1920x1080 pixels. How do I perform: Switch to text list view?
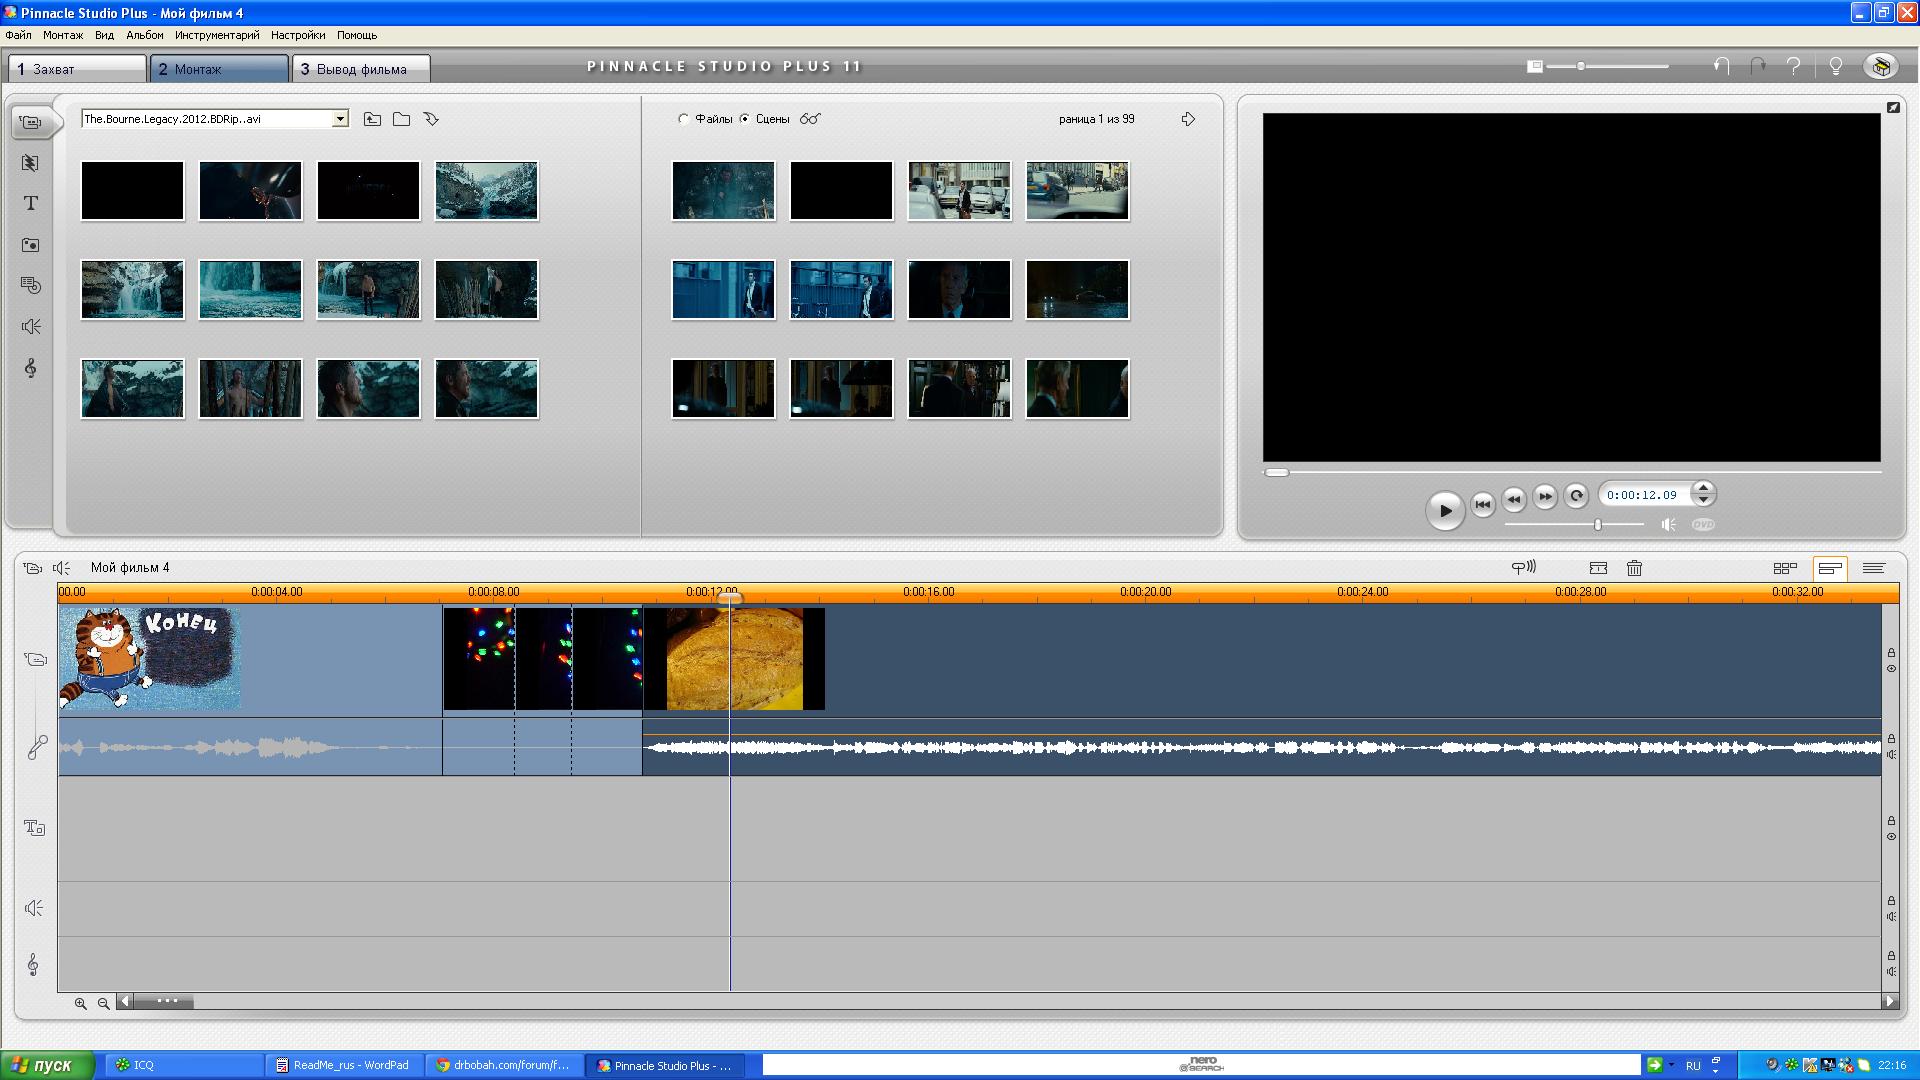[1874, 568]
